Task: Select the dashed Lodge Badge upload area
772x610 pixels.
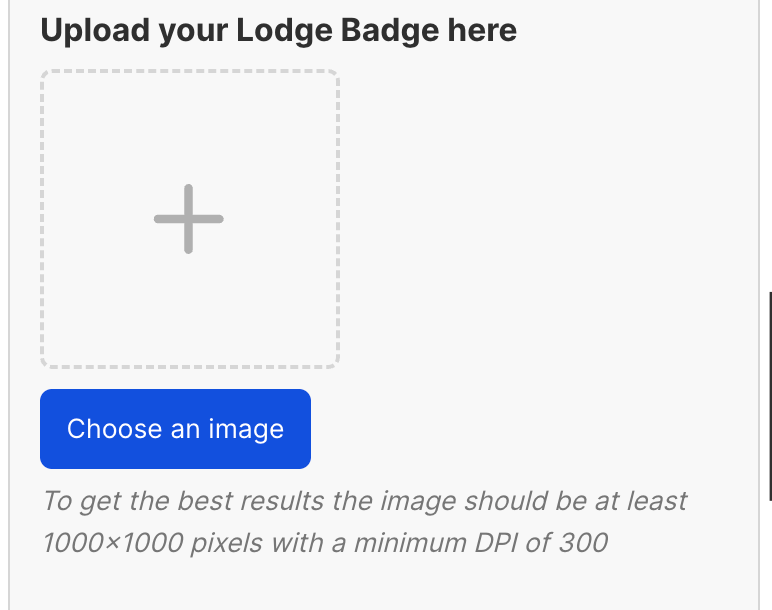Action: [190, 219]
